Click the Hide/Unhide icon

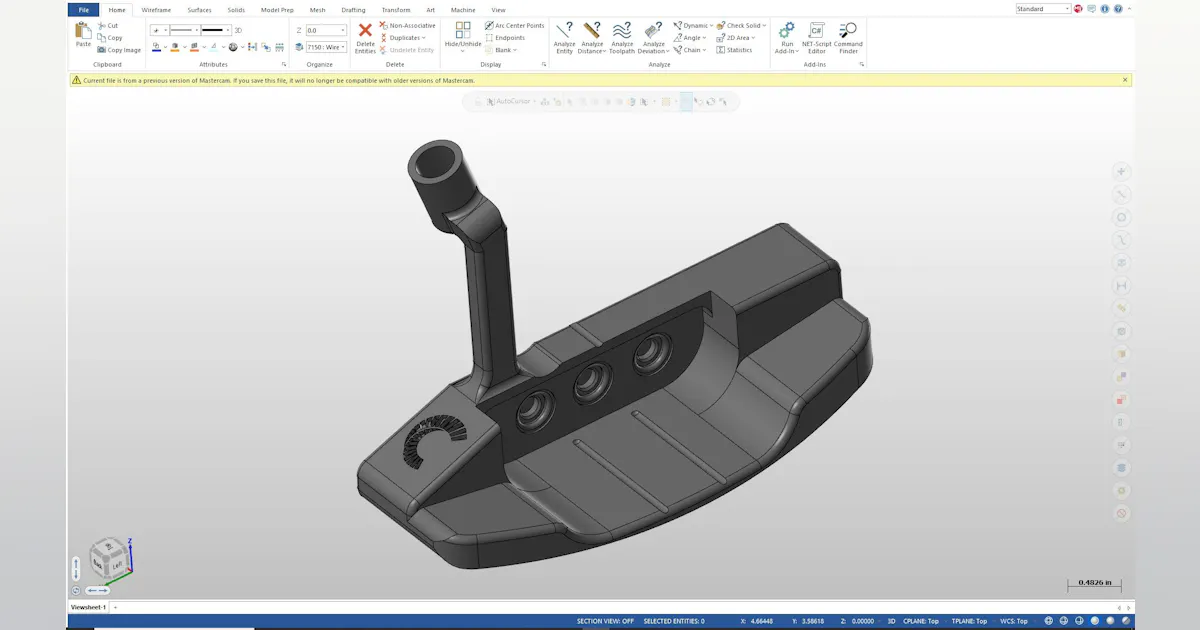click(463, 30)
